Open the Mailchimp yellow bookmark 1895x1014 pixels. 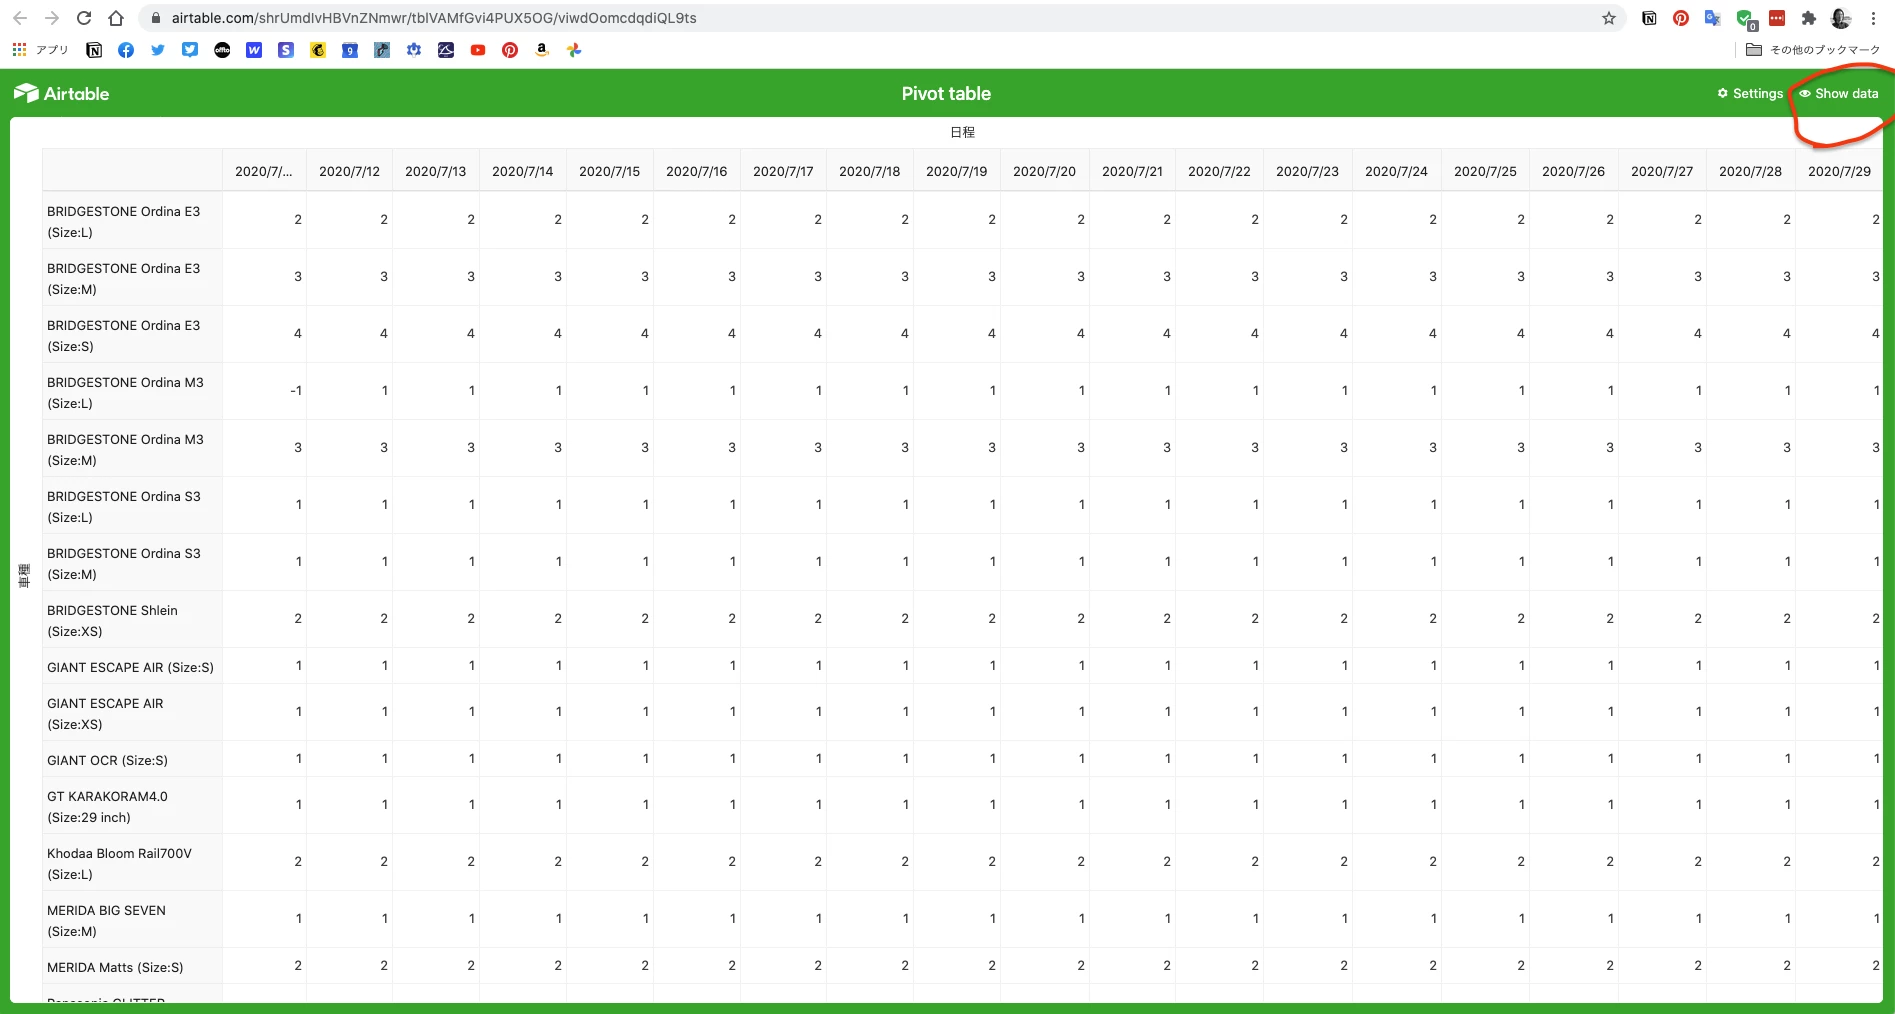tap(318, 50)
